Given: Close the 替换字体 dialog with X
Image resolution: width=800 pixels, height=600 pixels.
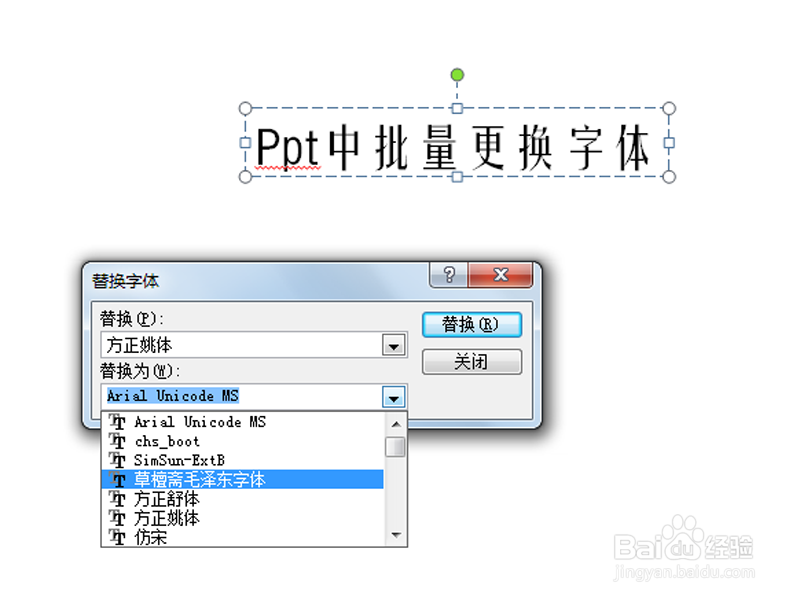Looking at the screenshot, I should point(501,275).
